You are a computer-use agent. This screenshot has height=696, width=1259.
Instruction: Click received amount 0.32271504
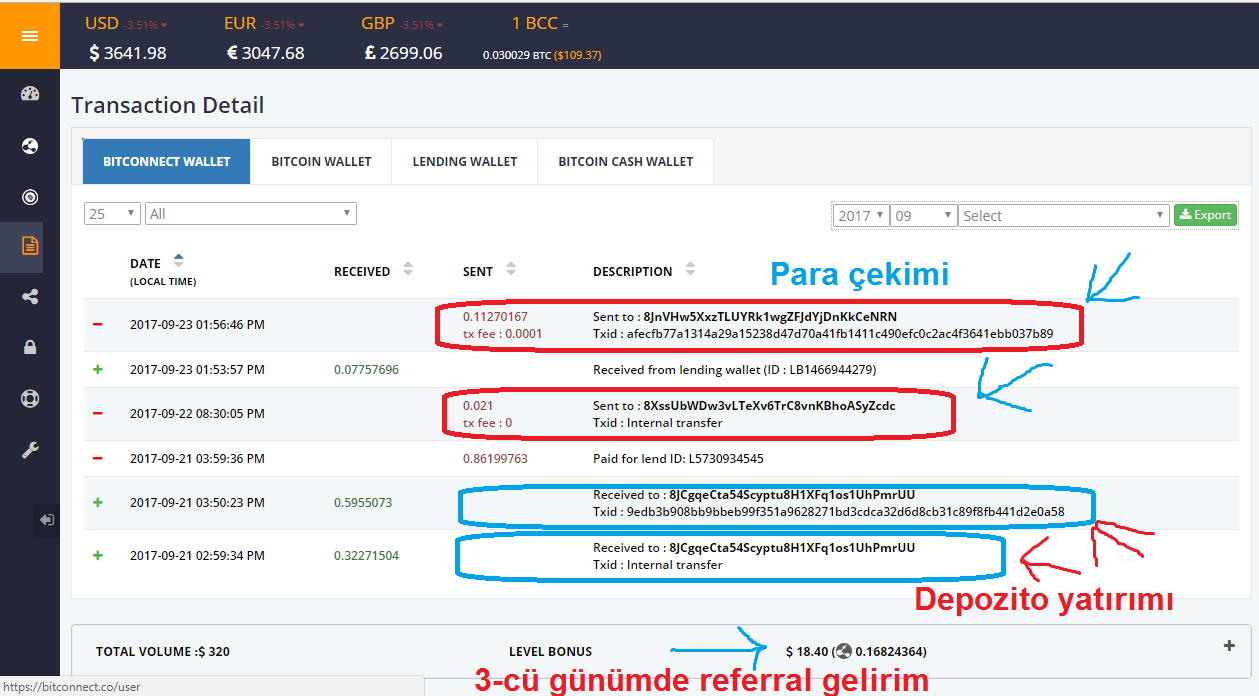[366, 556]
